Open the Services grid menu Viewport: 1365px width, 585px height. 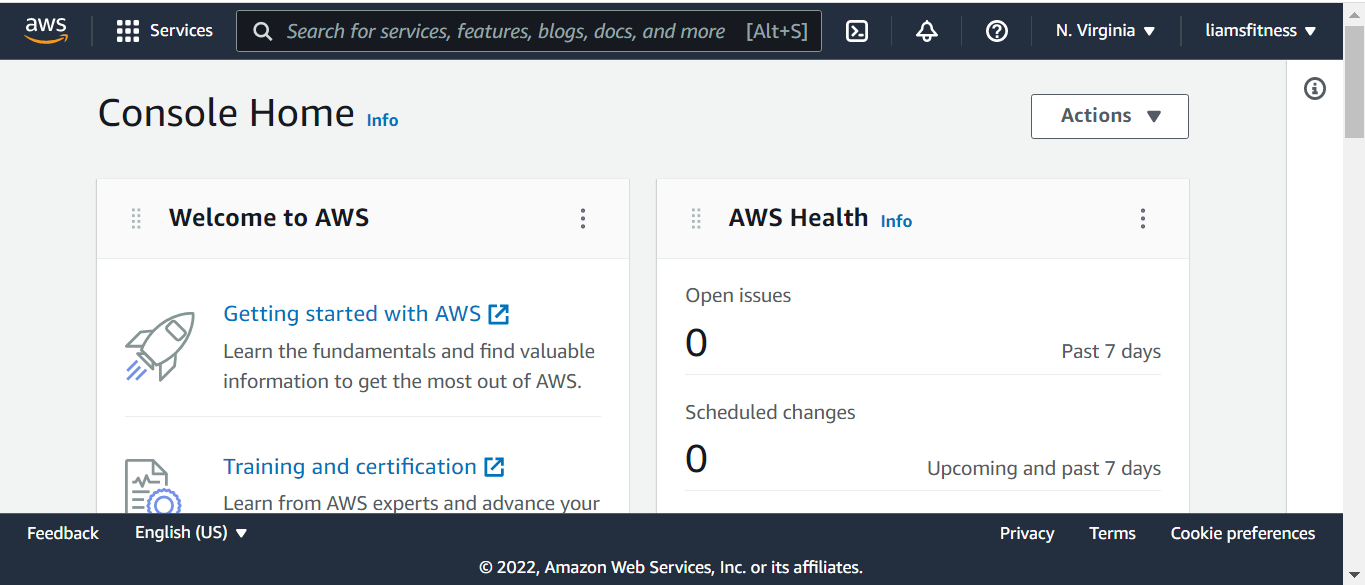165,31
